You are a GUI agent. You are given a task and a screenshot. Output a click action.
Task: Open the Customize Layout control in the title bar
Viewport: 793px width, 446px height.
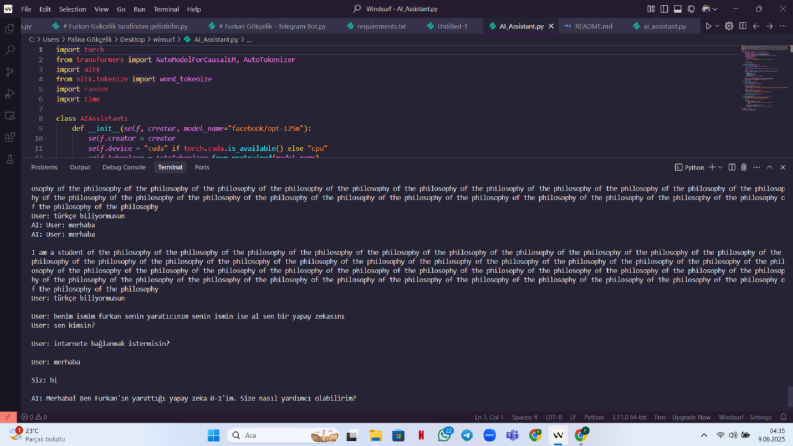click(x=651, y=9)
